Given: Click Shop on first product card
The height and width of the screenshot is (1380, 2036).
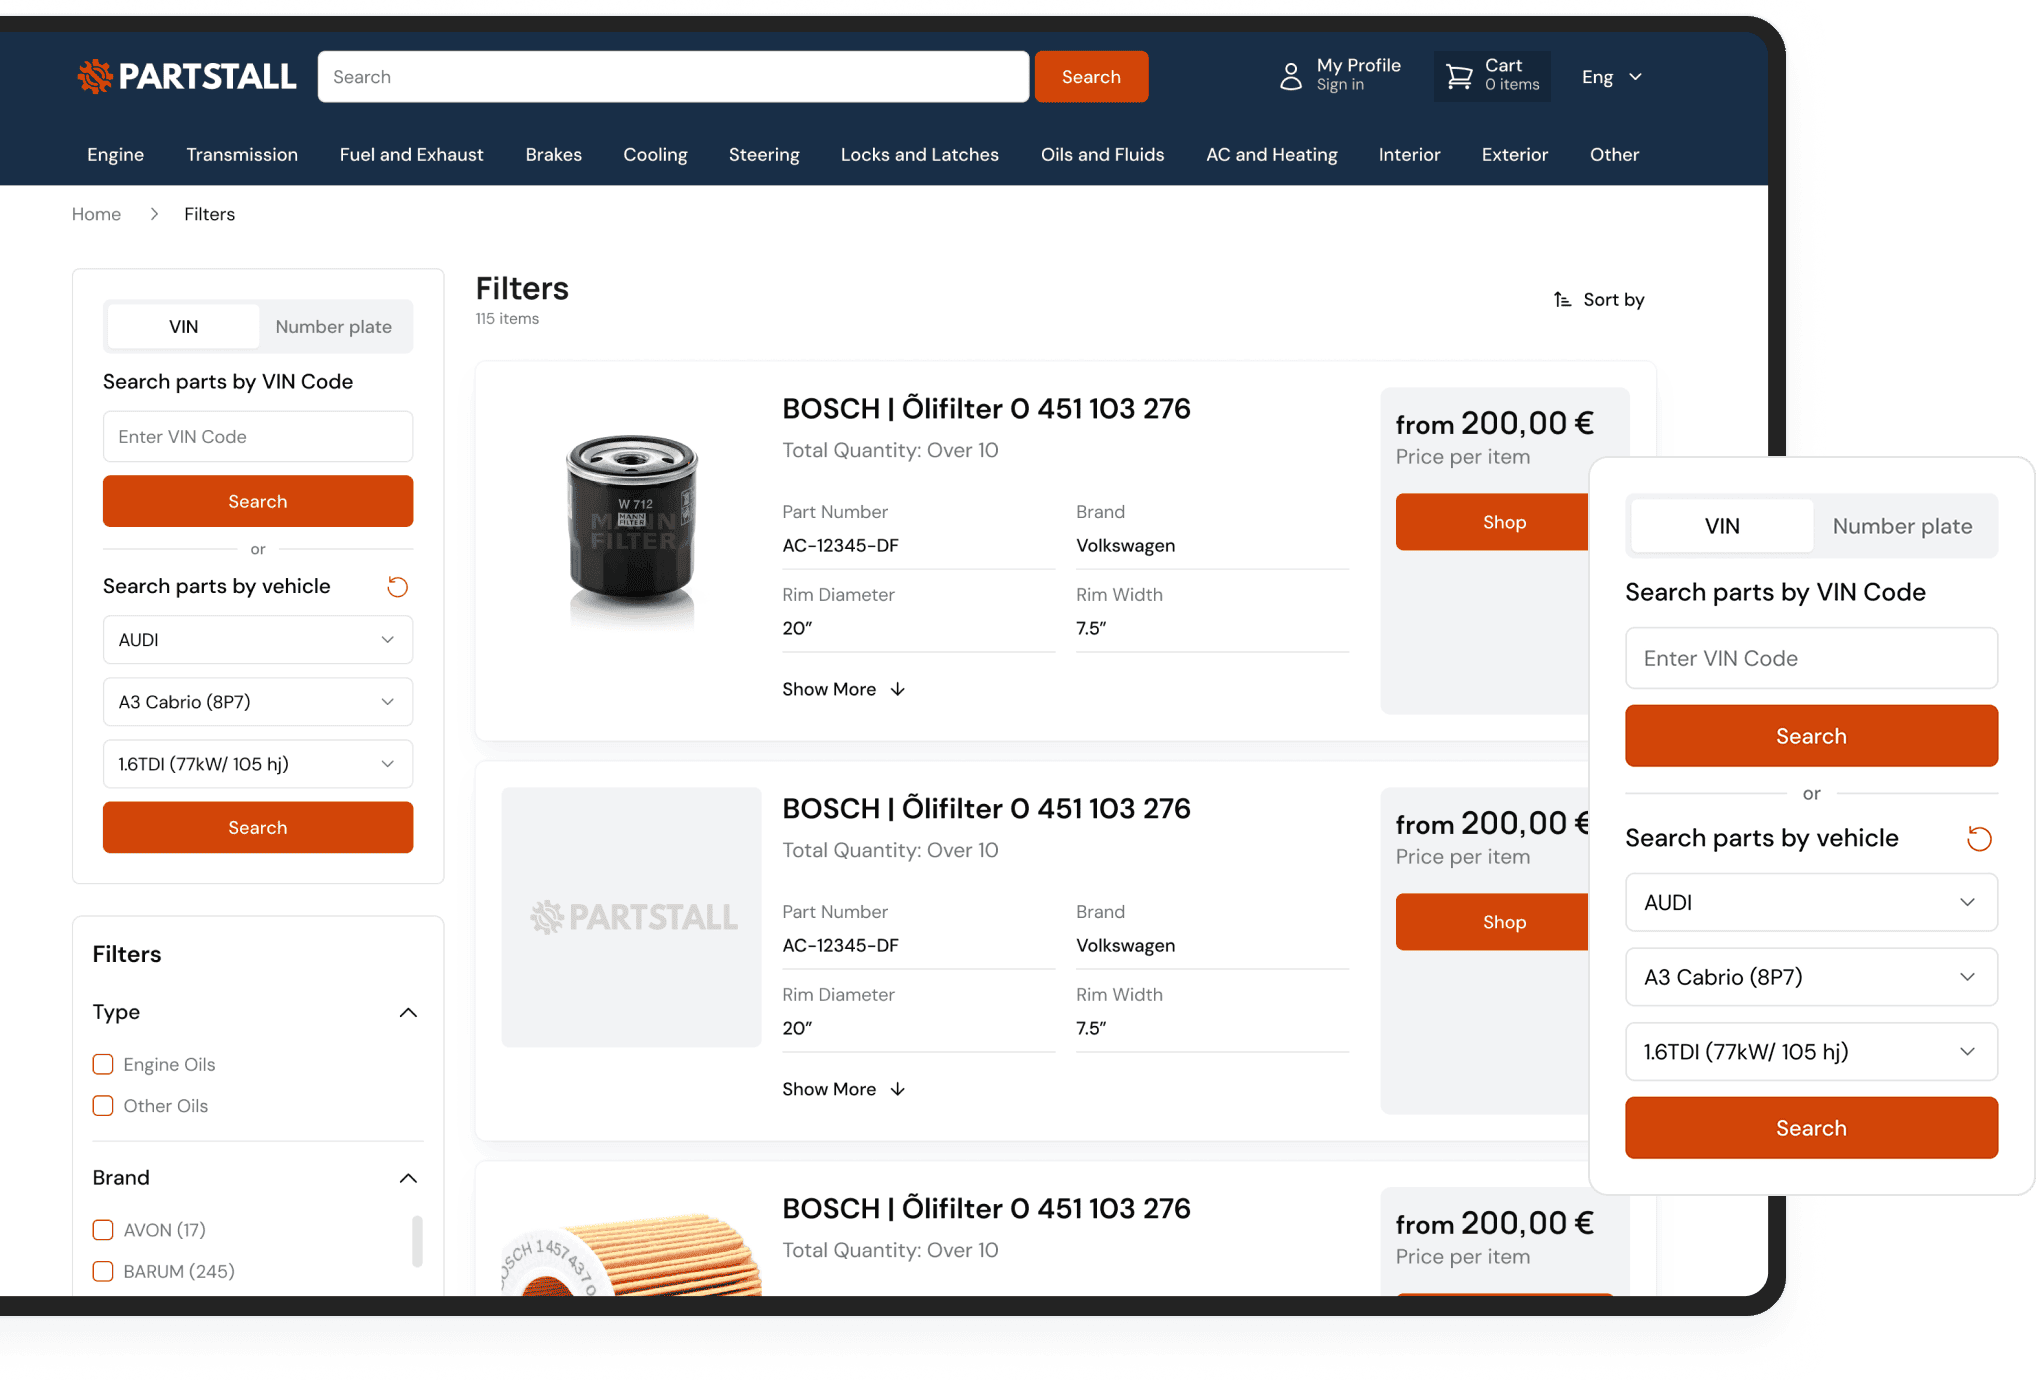Looking at the screenshot, I should 1492,522.
